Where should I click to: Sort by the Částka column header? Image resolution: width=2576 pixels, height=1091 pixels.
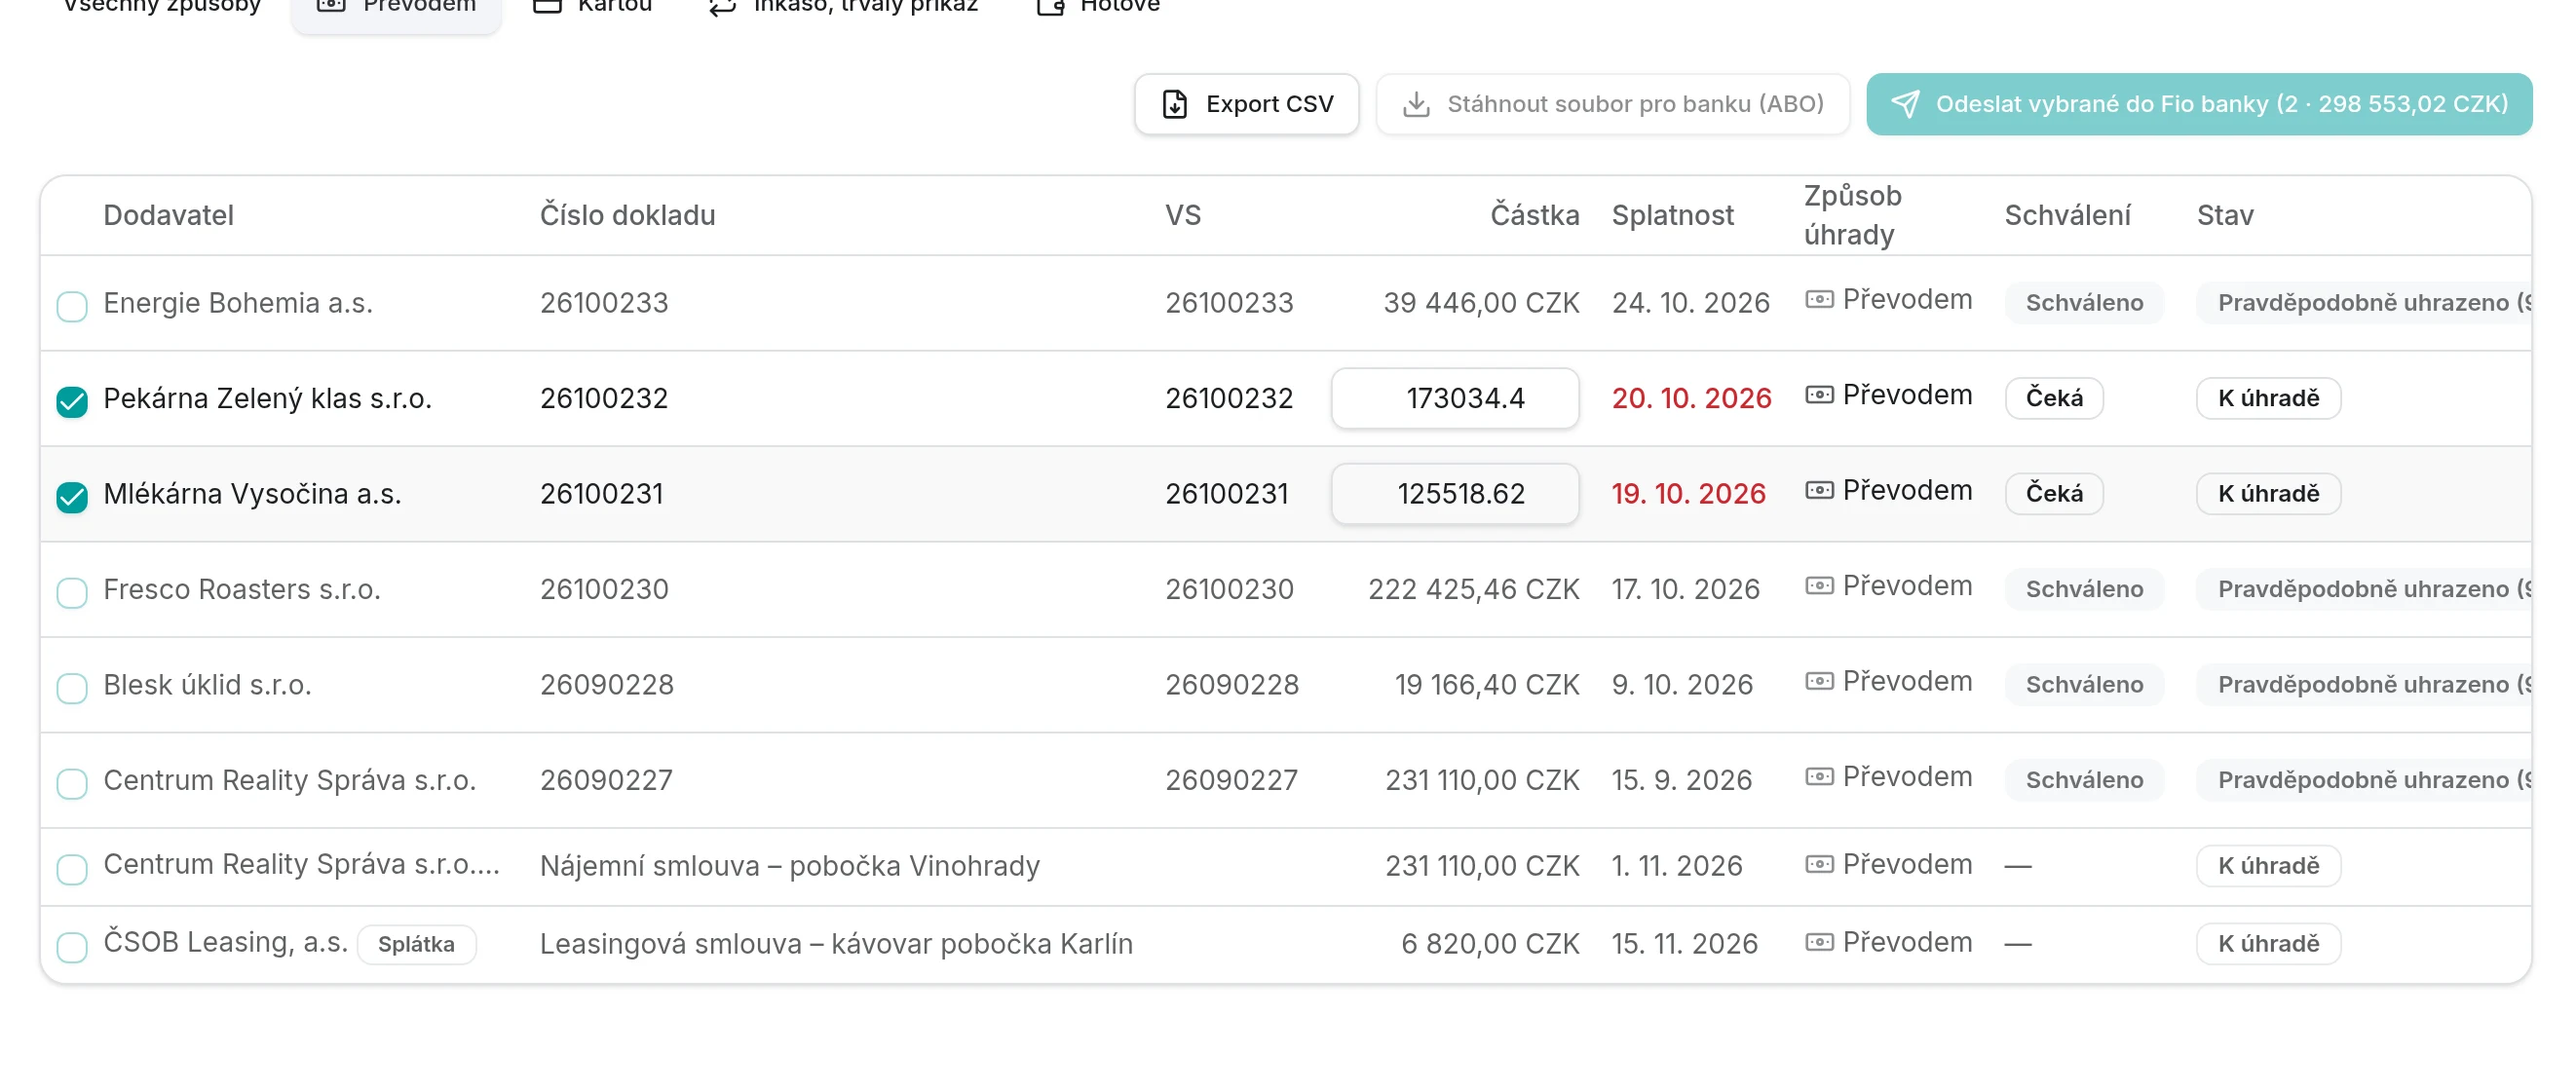tap(1534, 215)
